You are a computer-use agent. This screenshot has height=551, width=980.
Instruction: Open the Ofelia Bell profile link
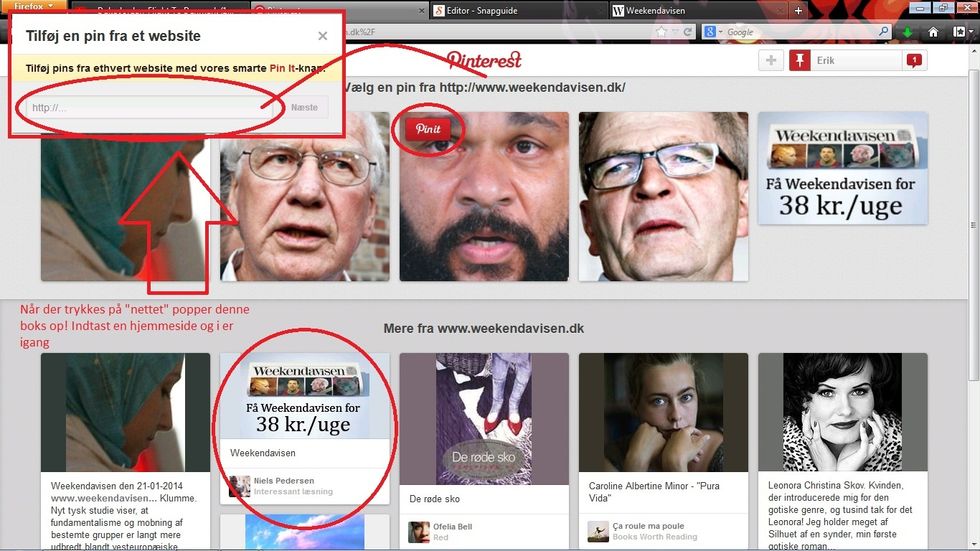click(452, 527)
